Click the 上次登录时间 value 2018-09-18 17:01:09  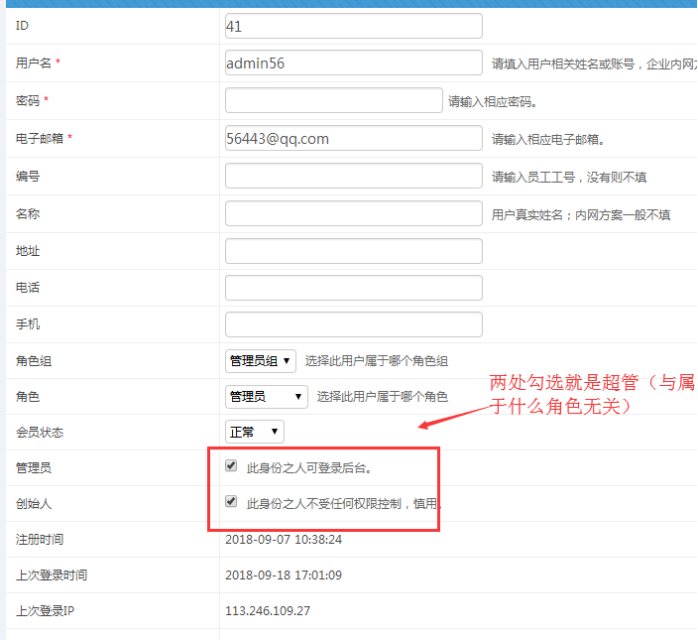[x=284, y=575]
